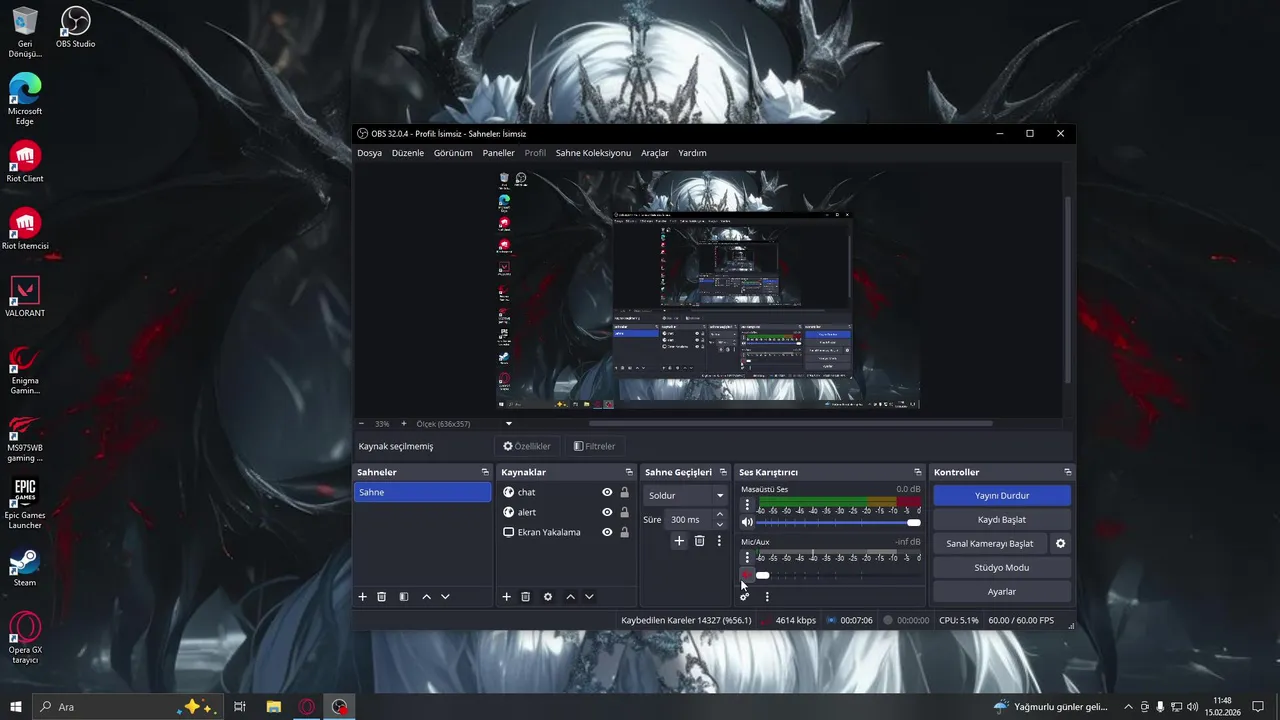The width and height of the screenshot is (1280, 720).
Task: Open OBS settings with the Ayarlar button
Action: tap(1001, 592)
